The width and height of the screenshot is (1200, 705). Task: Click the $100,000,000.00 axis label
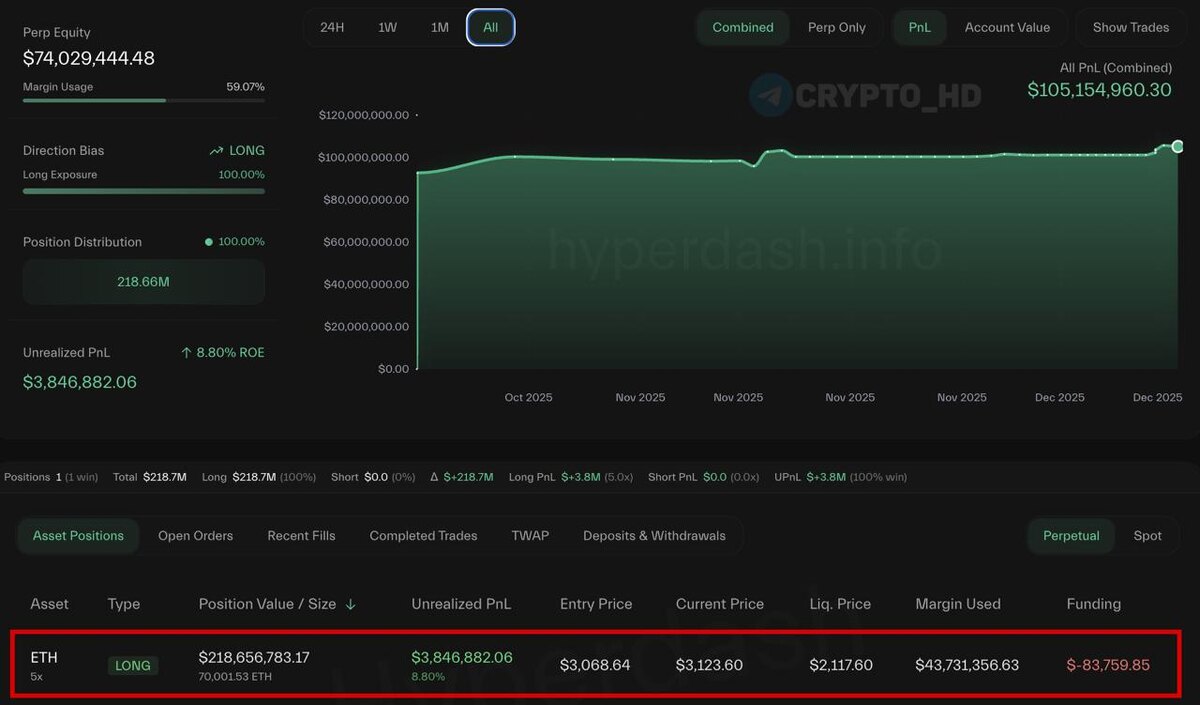tap(364, 157)
